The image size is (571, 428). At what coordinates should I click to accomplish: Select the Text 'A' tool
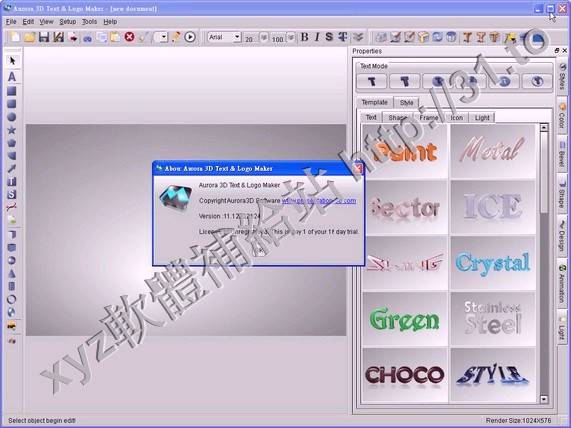click(12, 77)
